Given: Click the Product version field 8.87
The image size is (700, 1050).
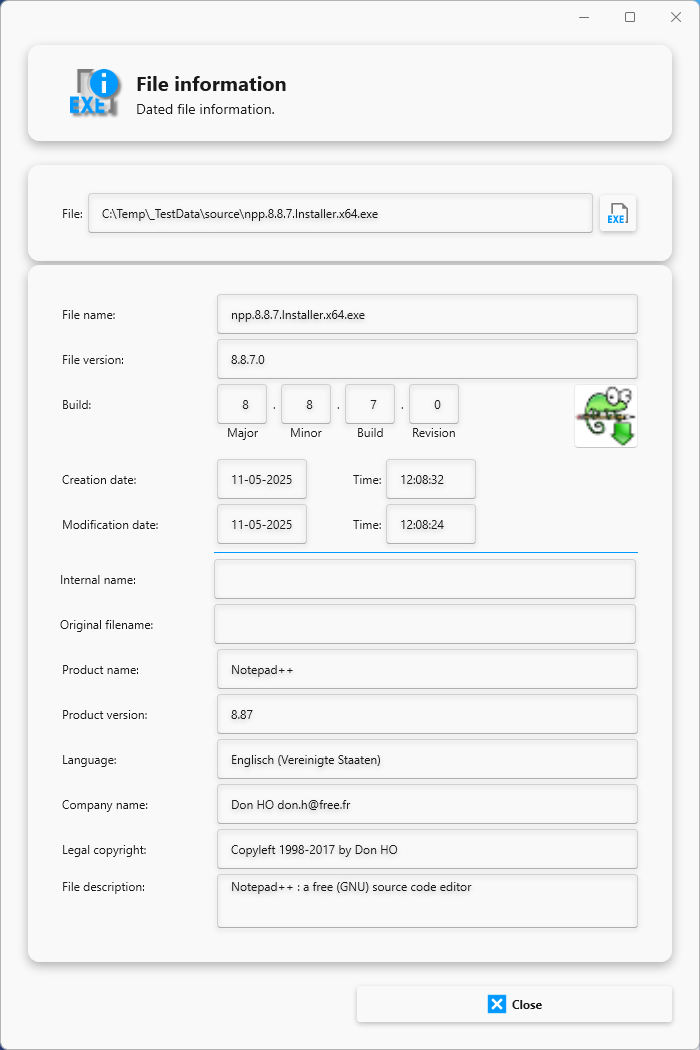Looking at the screenshot, I should pyautogui.click(x=427, y=714).
